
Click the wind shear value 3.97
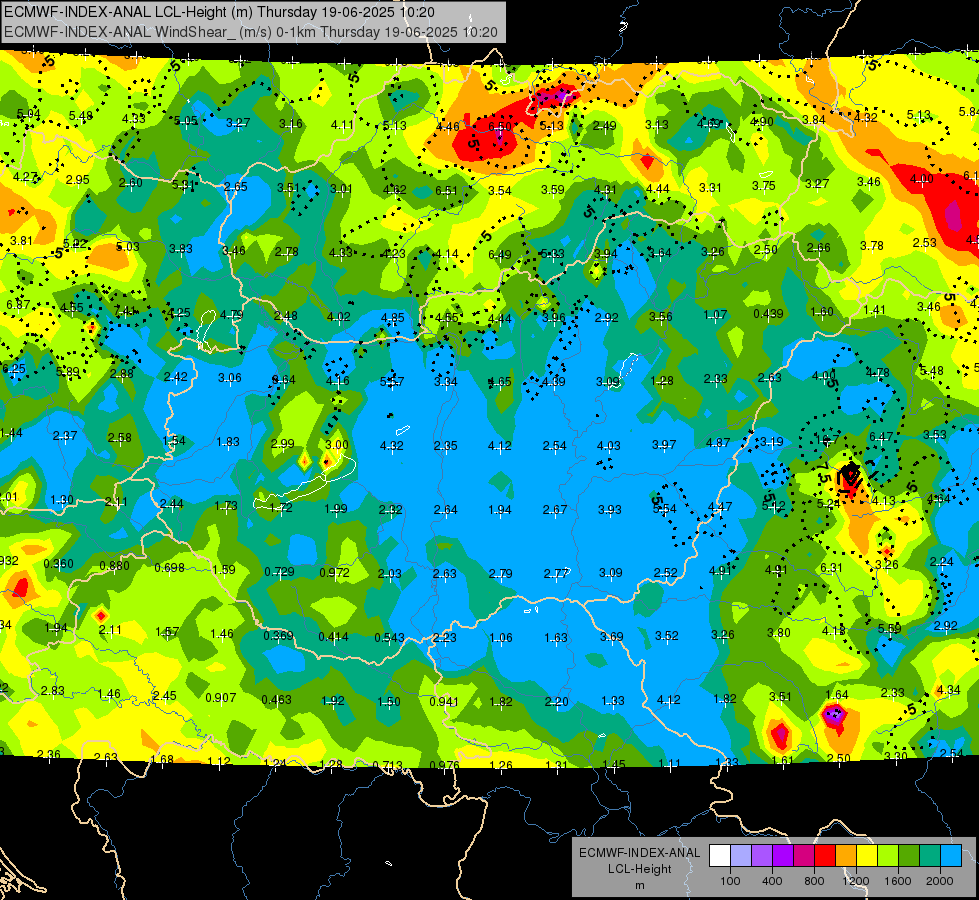point(664,445)
